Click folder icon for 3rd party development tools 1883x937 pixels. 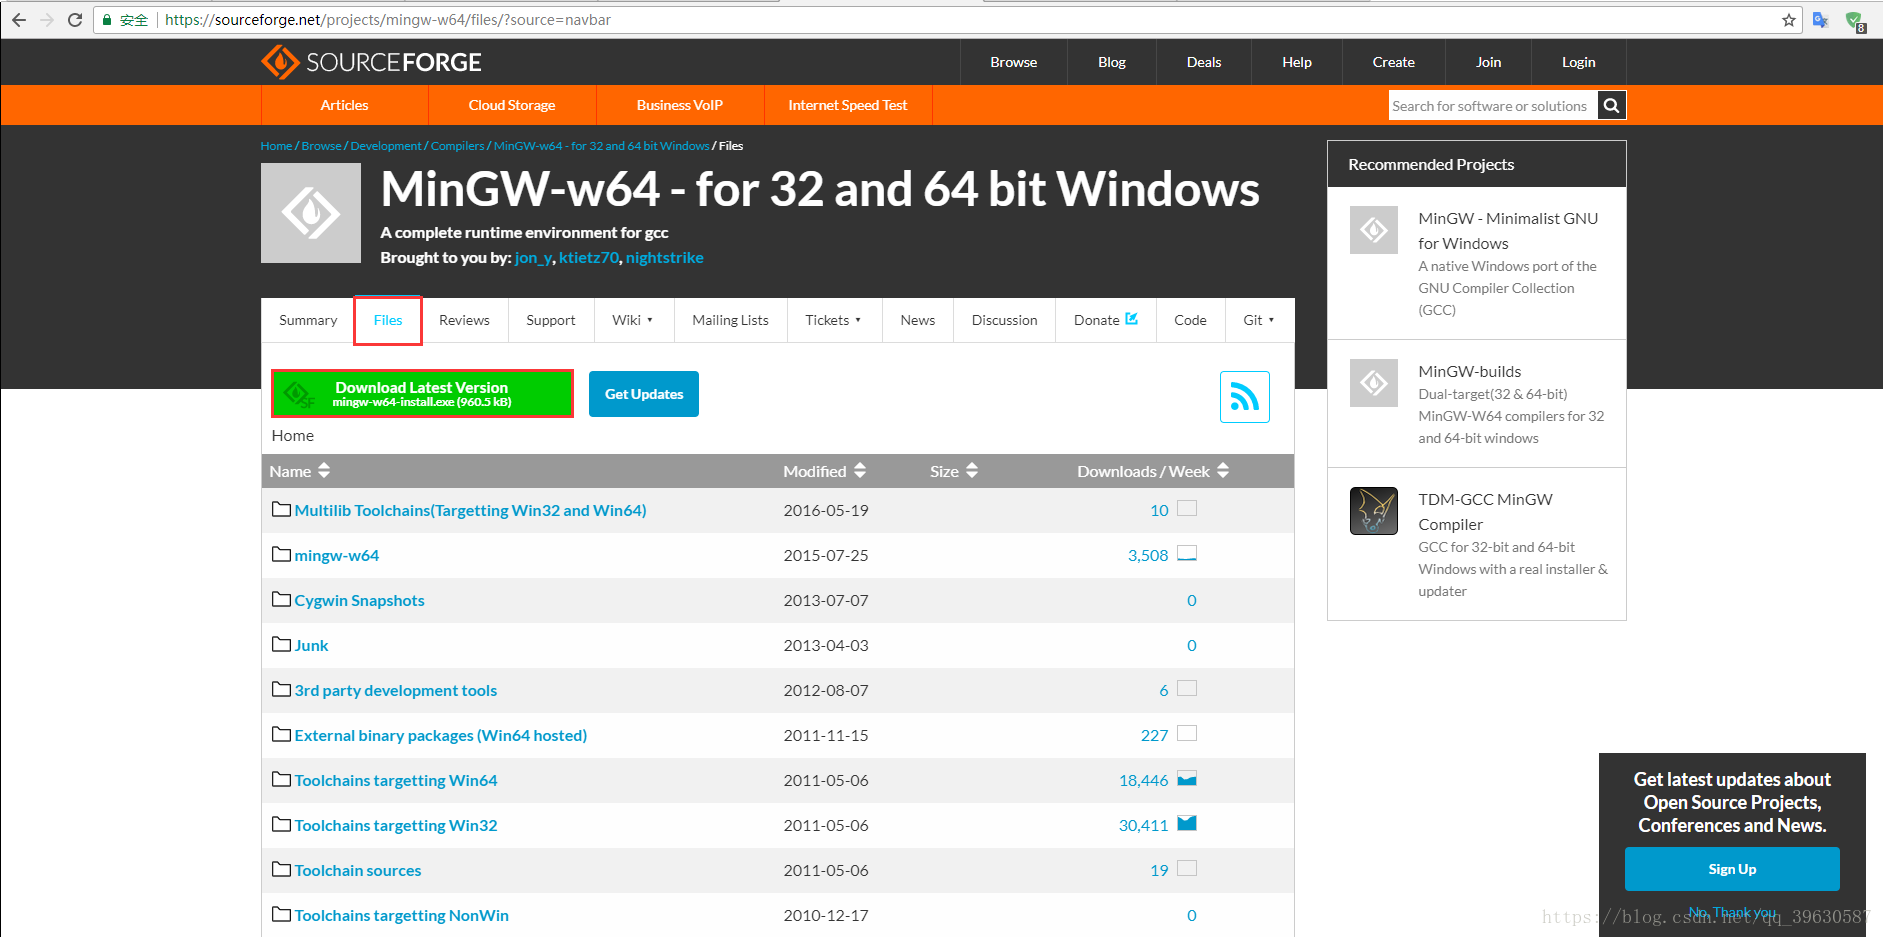pyautogui.click(x=282, y=690)
